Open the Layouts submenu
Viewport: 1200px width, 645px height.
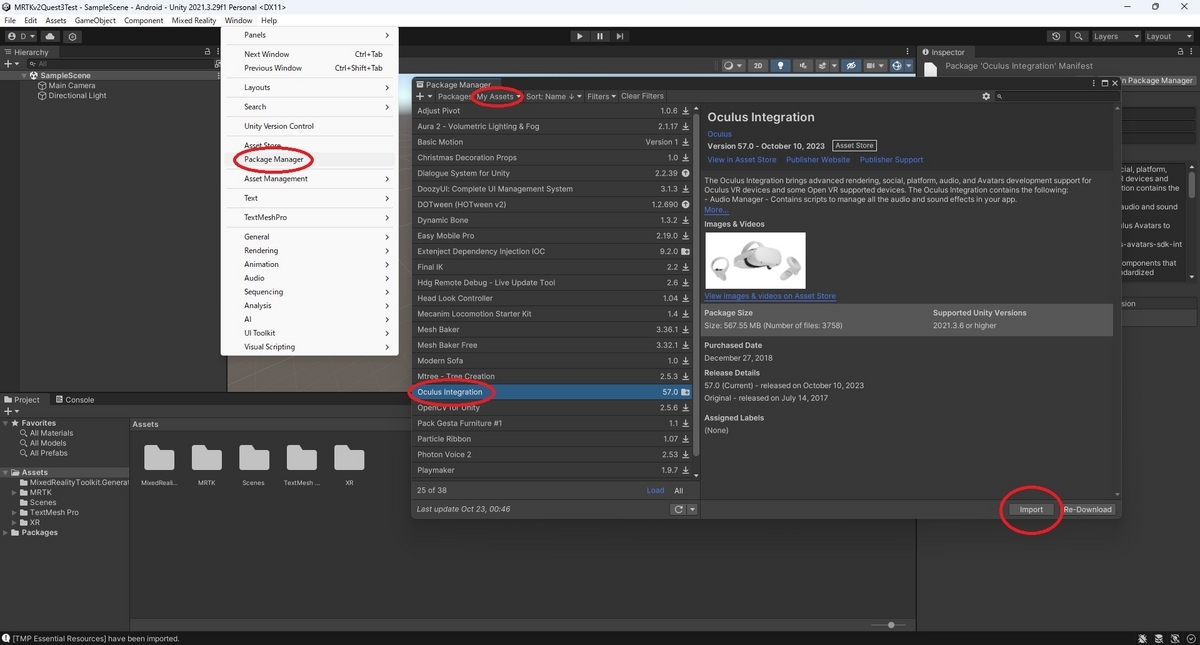[x=309, y=87]
